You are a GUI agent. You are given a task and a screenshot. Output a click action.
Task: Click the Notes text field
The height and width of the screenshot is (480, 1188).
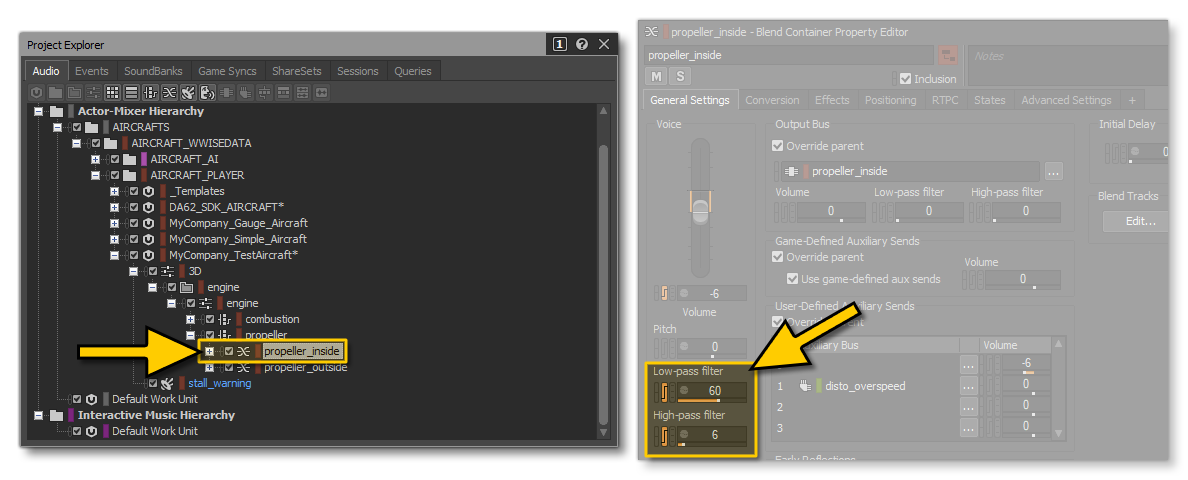[x=1068, y=66]
